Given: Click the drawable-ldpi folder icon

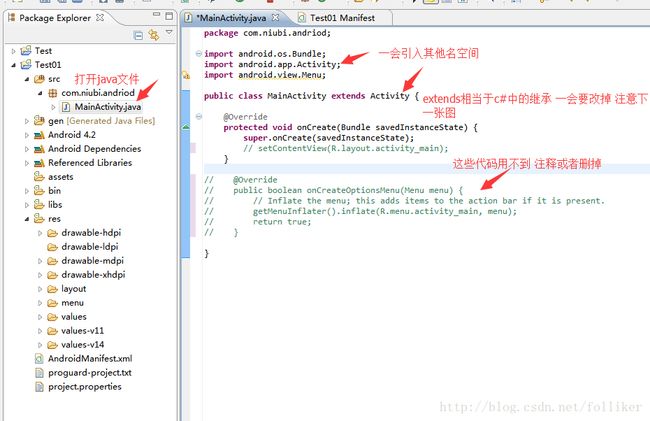Looking at the screenshot, I should 52,247.
